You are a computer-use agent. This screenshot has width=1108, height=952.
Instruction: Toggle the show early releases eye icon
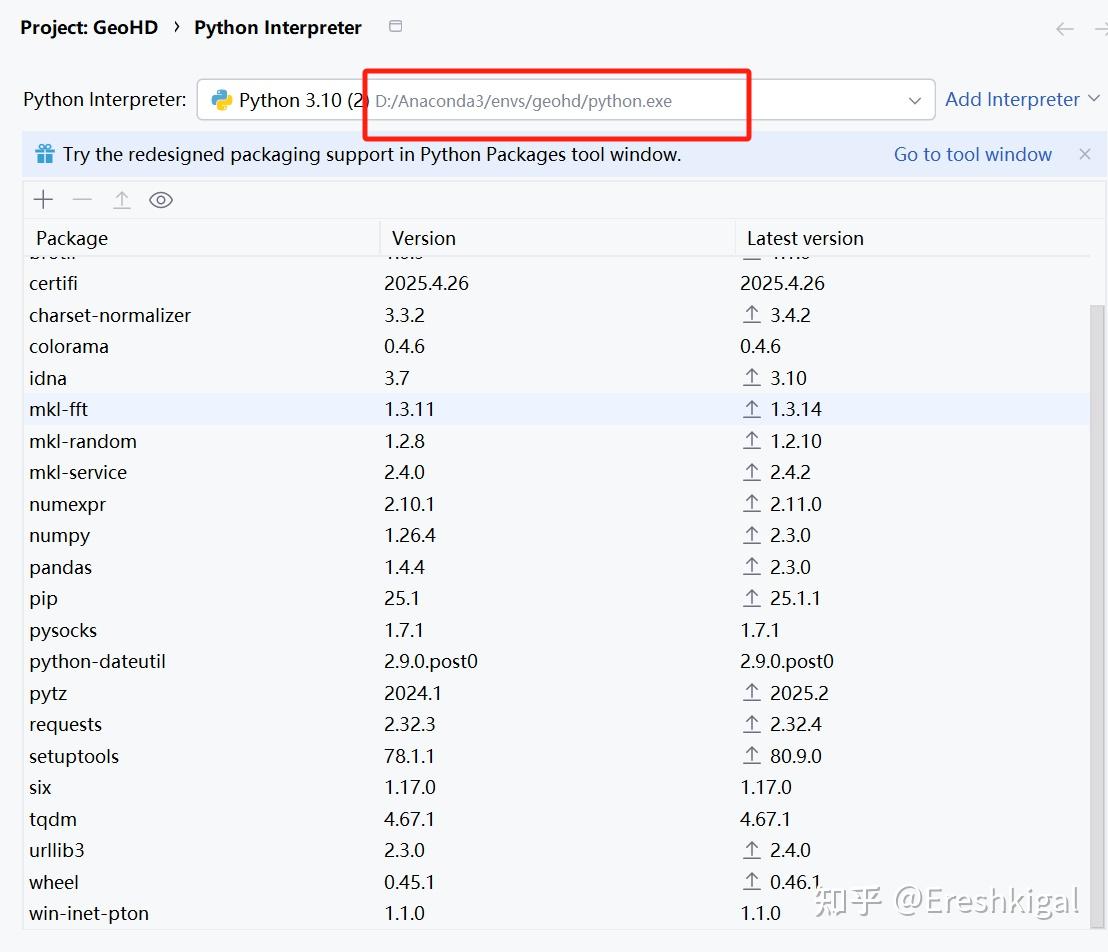pos(161,200)
